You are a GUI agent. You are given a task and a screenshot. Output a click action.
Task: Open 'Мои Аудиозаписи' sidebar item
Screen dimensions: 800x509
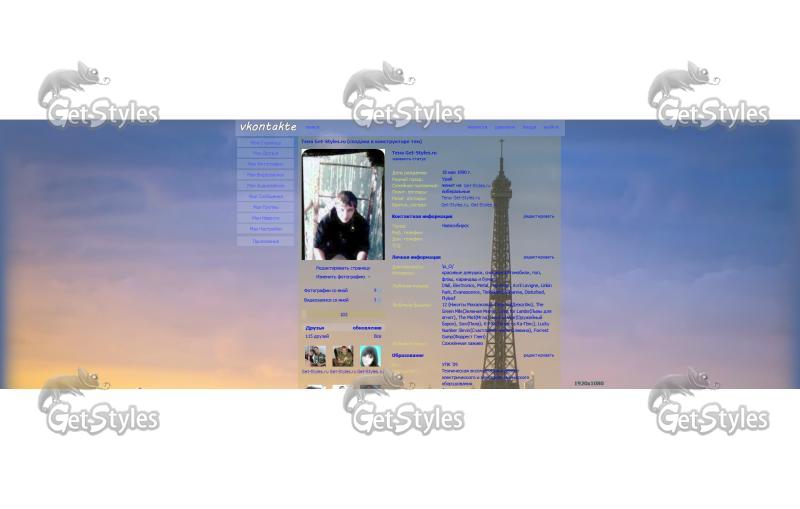click(x=266, y=186)
